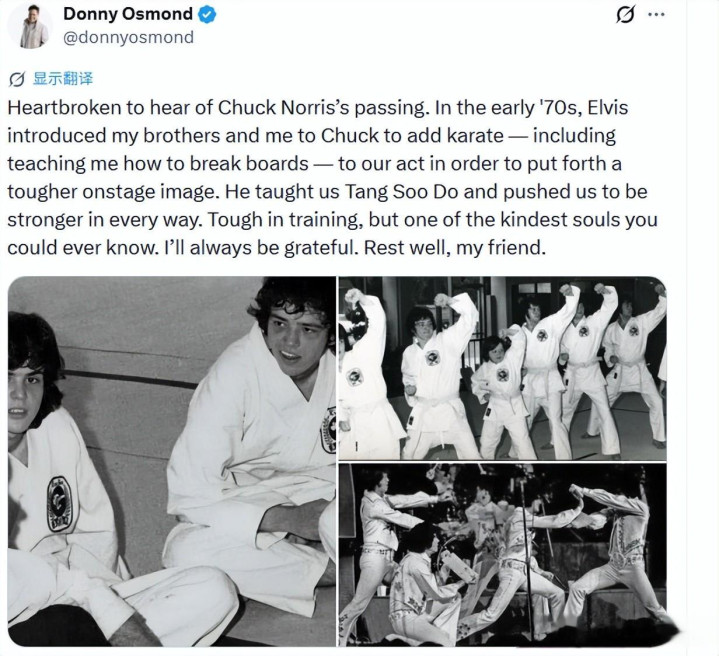Open the large photo of two boys in karate uniforms
The image size is (719, 656).
tap(172, 461)
